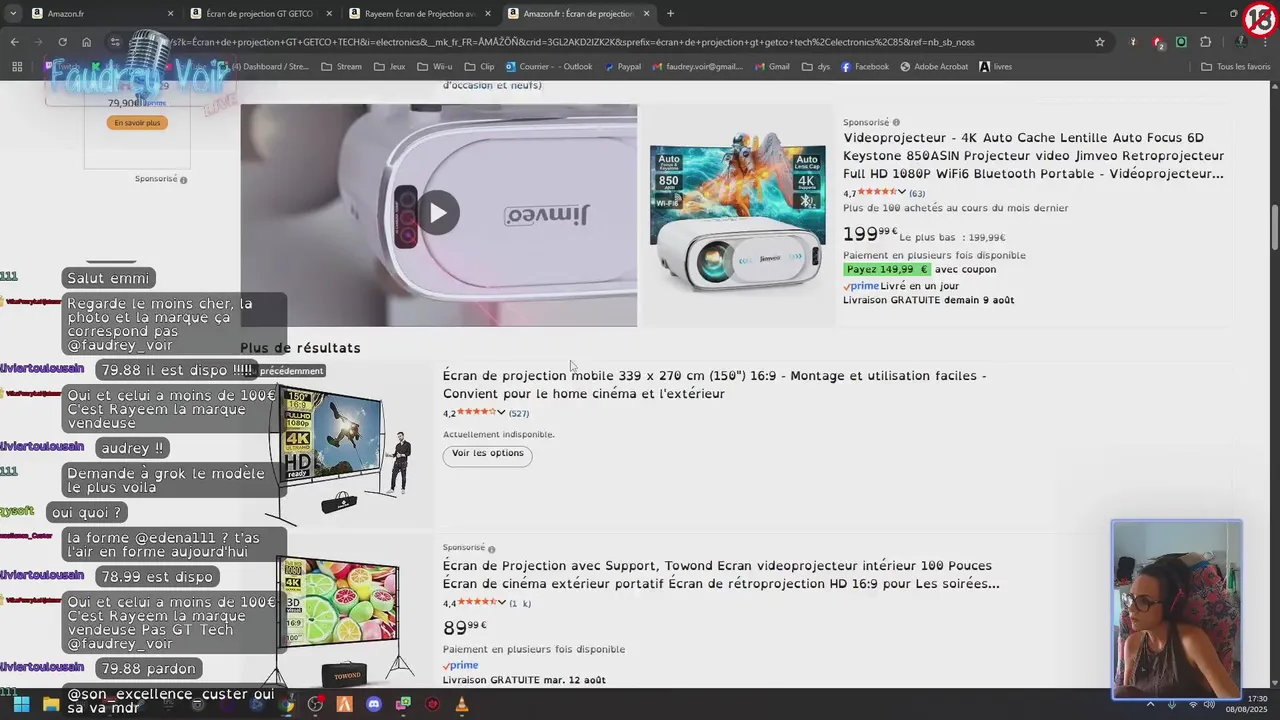1280x720 pixels.
Task: Click the 199,99€ Jimveo price
Action: (870, 234)
